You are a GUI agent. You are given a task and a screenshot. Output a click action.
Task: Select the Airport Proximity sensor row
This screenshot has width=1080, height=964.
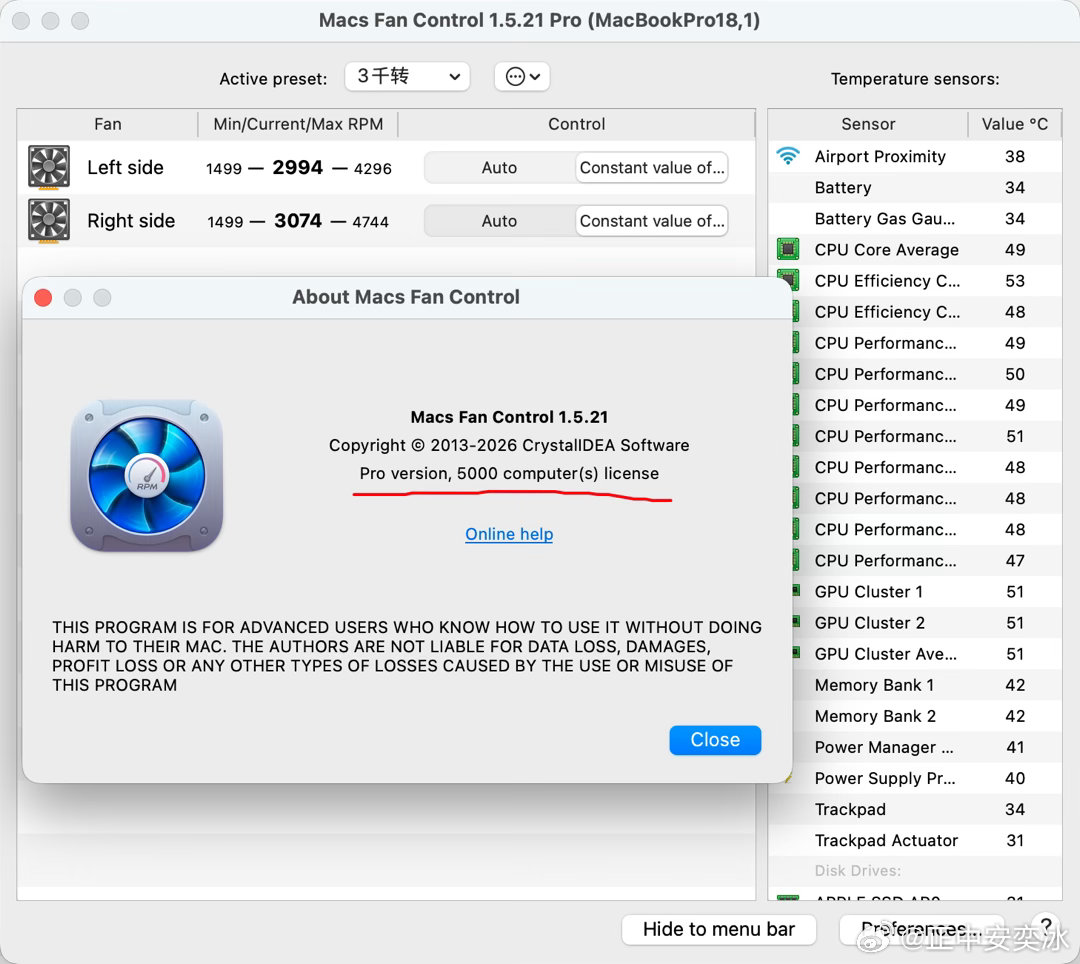coord(915,156)
